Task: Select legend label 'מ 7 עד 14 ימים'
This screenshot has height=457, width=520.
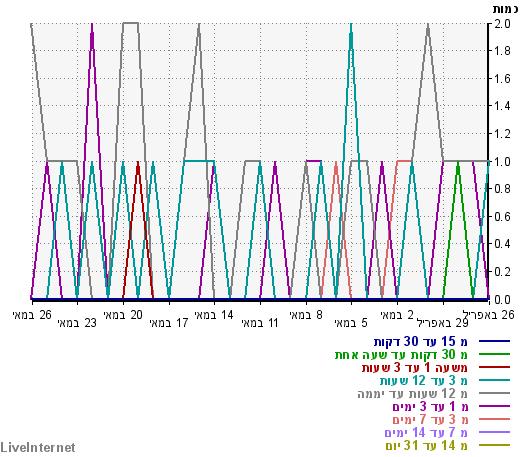Action: [x=426, y=433]
